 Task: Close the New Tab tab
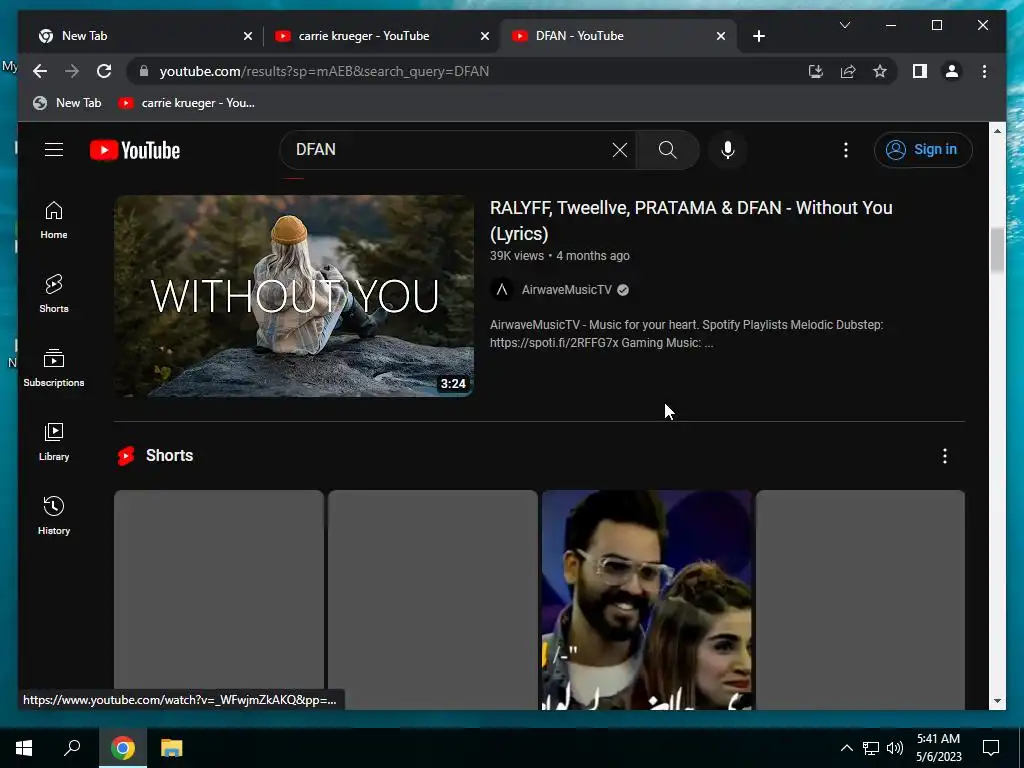click(x=248, y=36)
